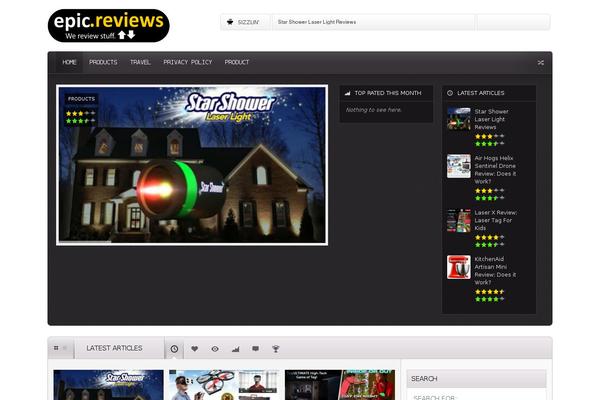This screenshot has width=600, height=400.
Task: Click the 'Nothing to see here.' text
Action: [374, 110]
